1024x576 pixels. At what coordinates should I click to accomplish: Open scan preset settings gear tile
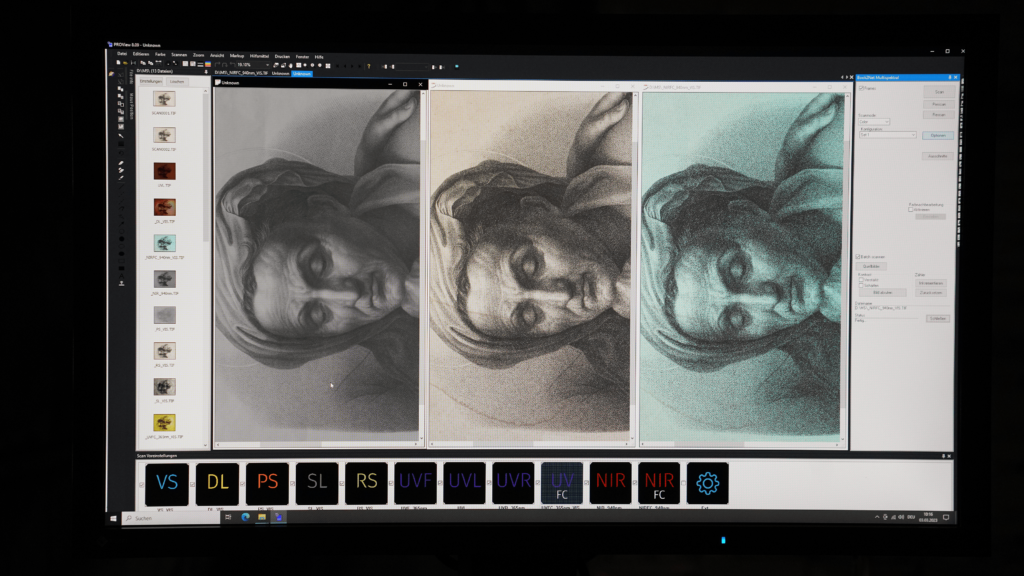point(707,483)
